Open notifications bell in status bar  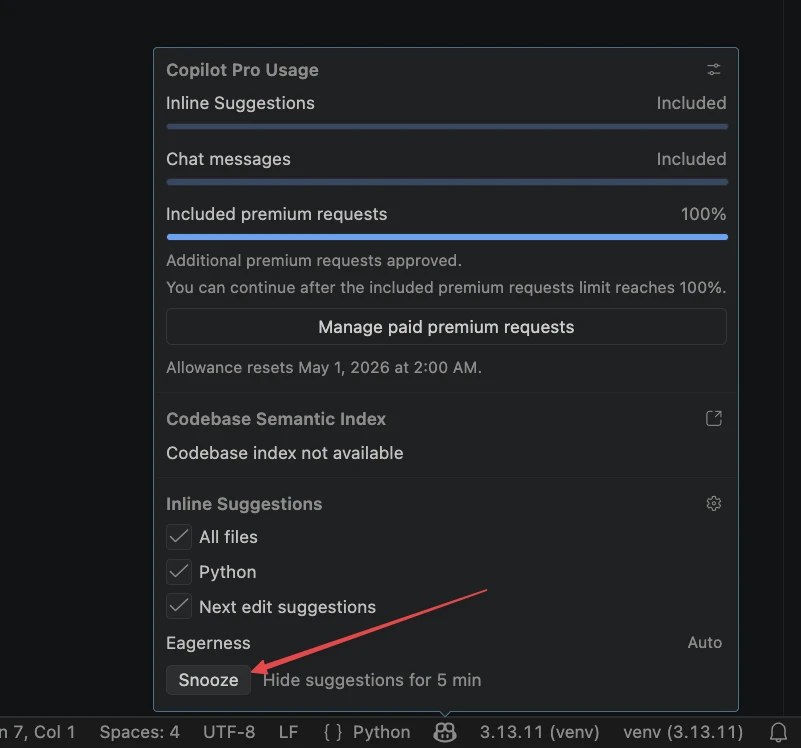click(779, 732)
